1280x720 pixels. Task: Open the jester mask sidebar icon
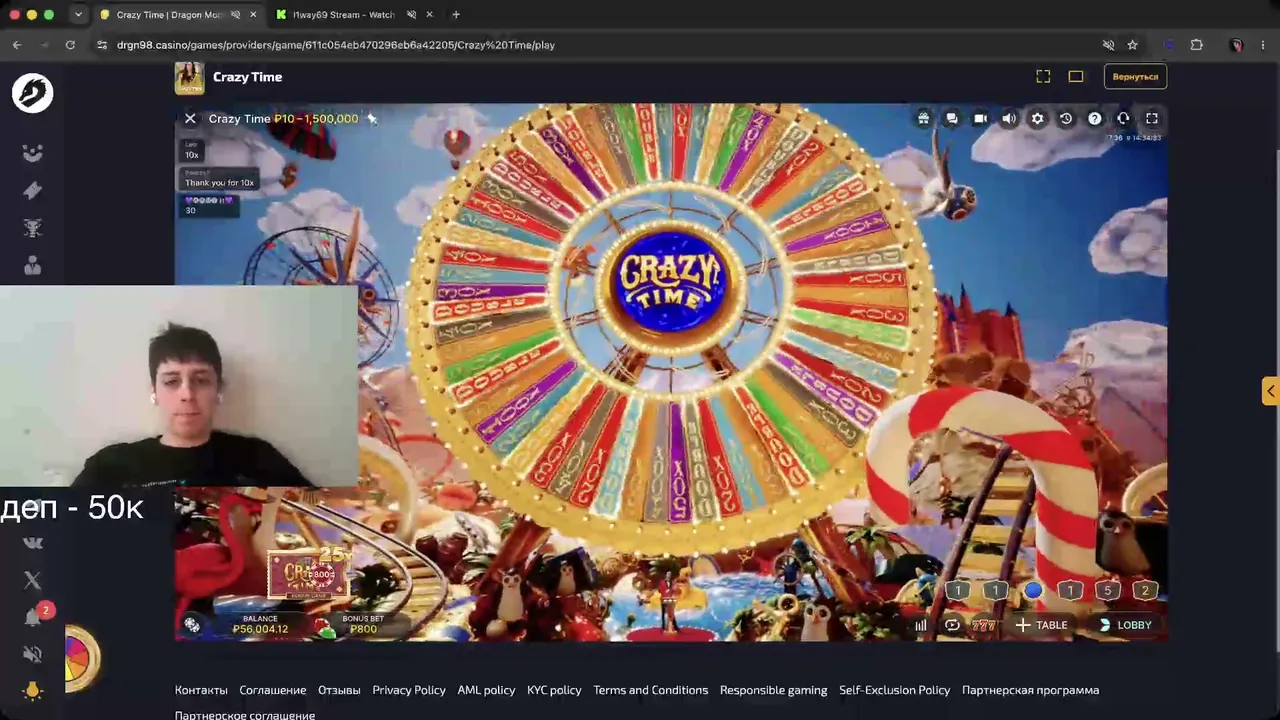coord(32,153)
